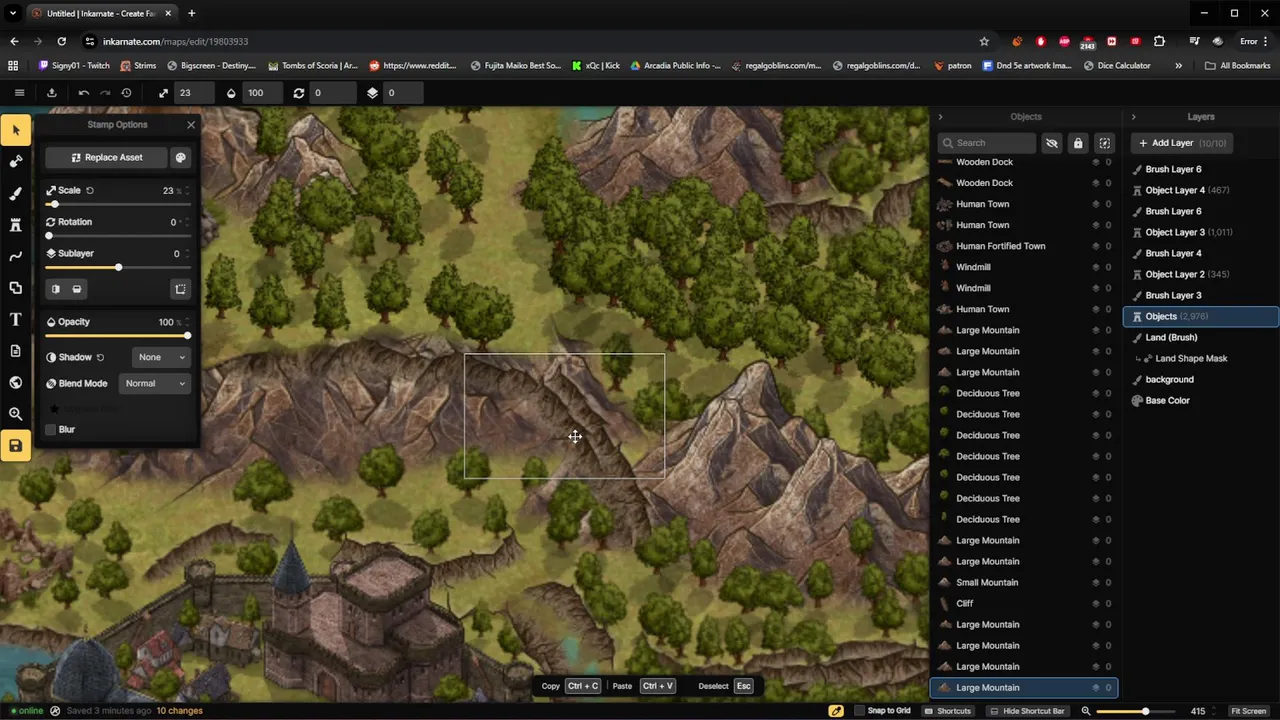The height and width of the screenshot is (720, 1280).
Task: Click the Sublayer value stepper arrows
Action: coord(187,254)
